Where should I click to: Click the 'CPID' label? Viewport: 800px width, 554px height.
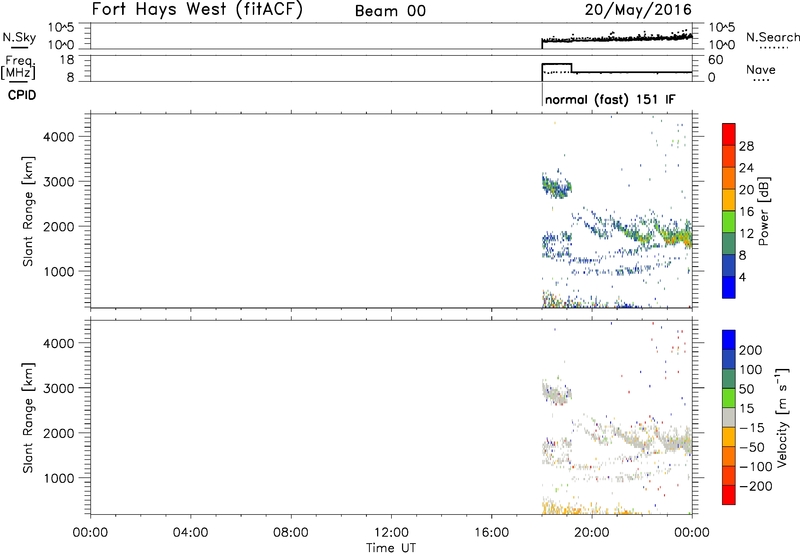click(22, 95)
